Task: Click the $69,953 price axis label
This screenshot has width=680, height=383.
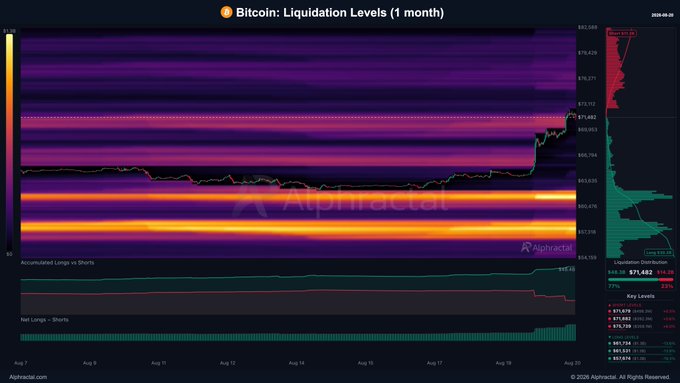Action: (587, 130)
